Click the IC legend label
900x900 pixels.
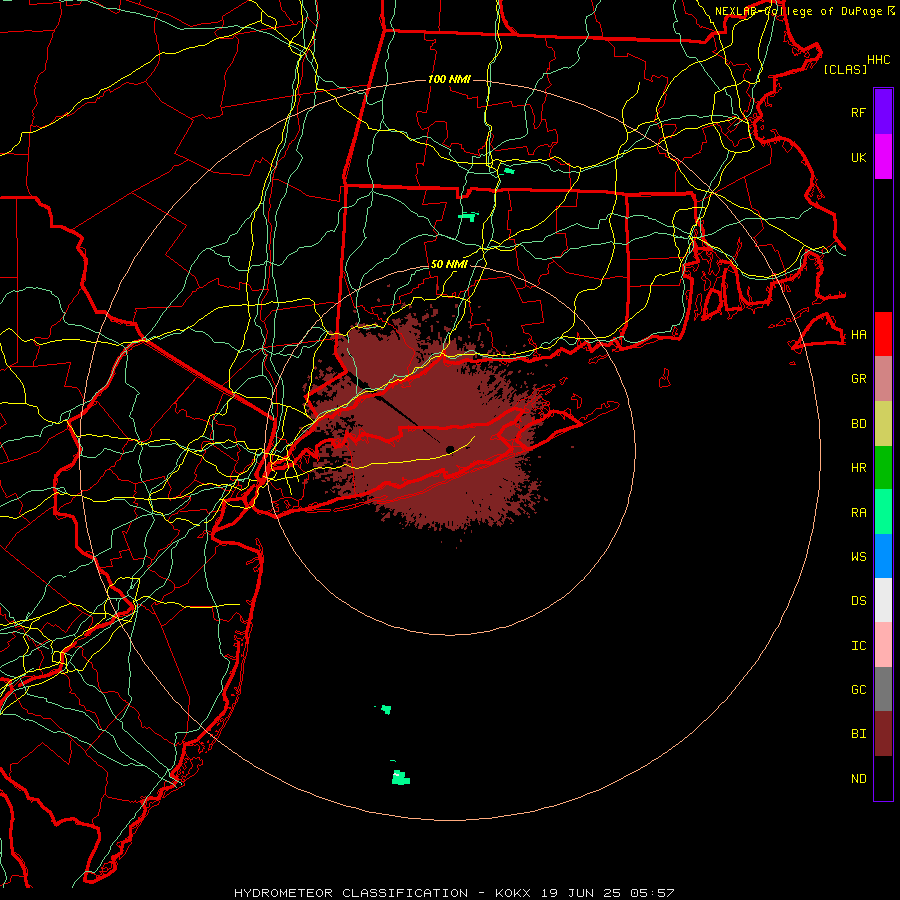tap(859, 646)
